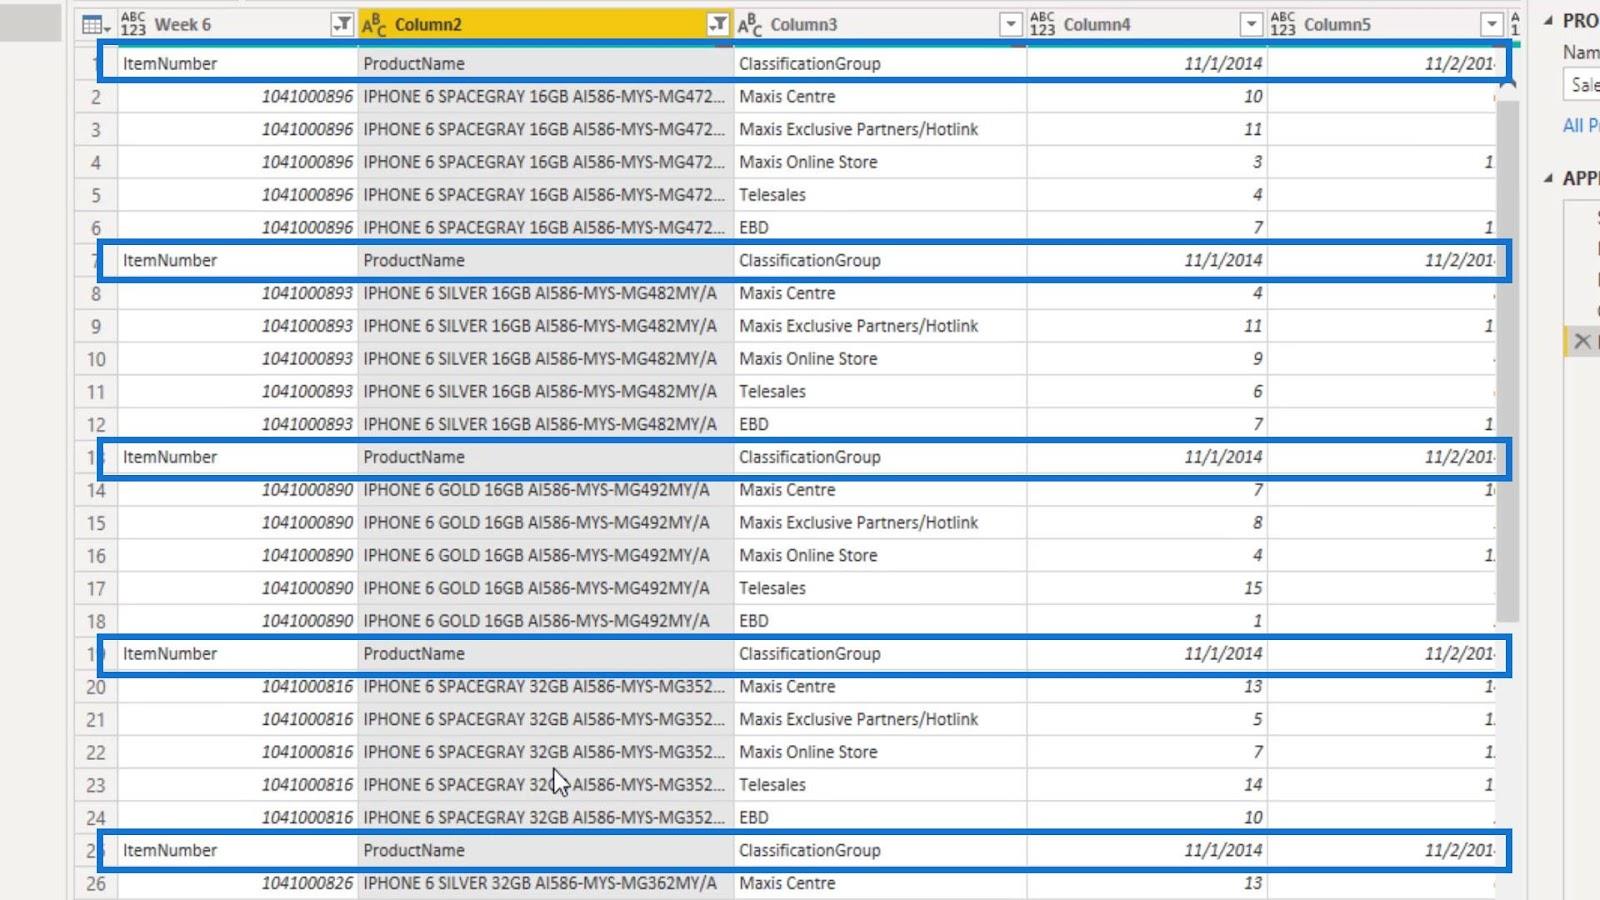1600x900 pixels.
Task: Select Column4 value 10 in row 2
Action: point(1147,97)
